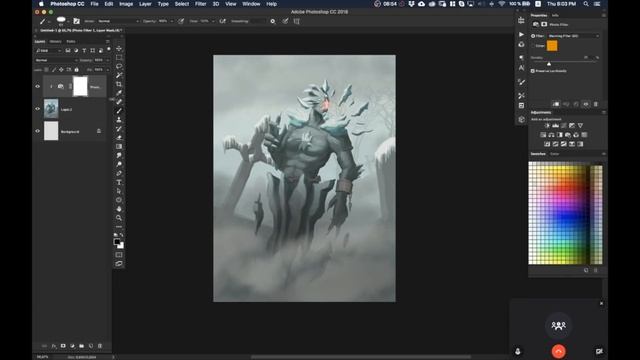
Task: Add a Levels adjustment
Action: coord(555,125)
